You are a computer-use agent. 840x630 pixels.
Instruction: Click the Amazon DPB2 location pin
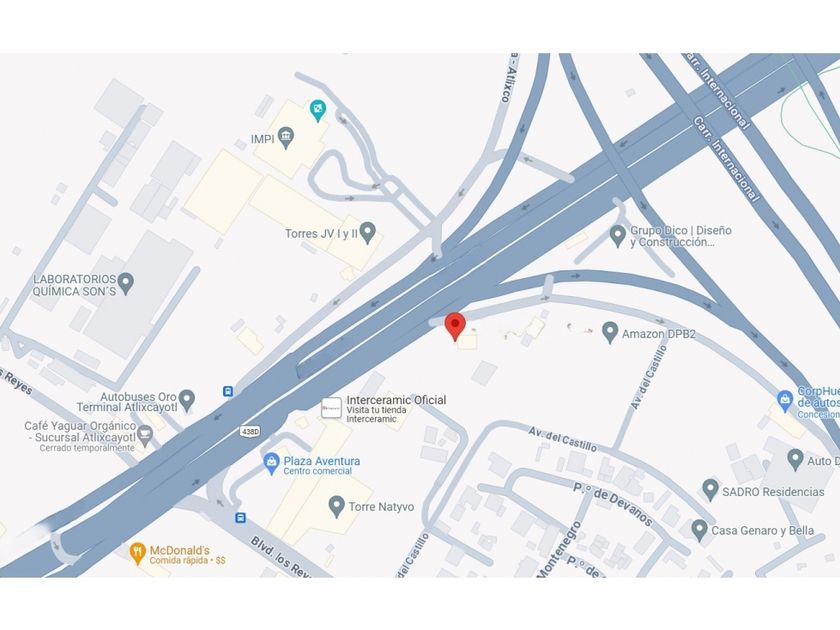click(609, 332)
